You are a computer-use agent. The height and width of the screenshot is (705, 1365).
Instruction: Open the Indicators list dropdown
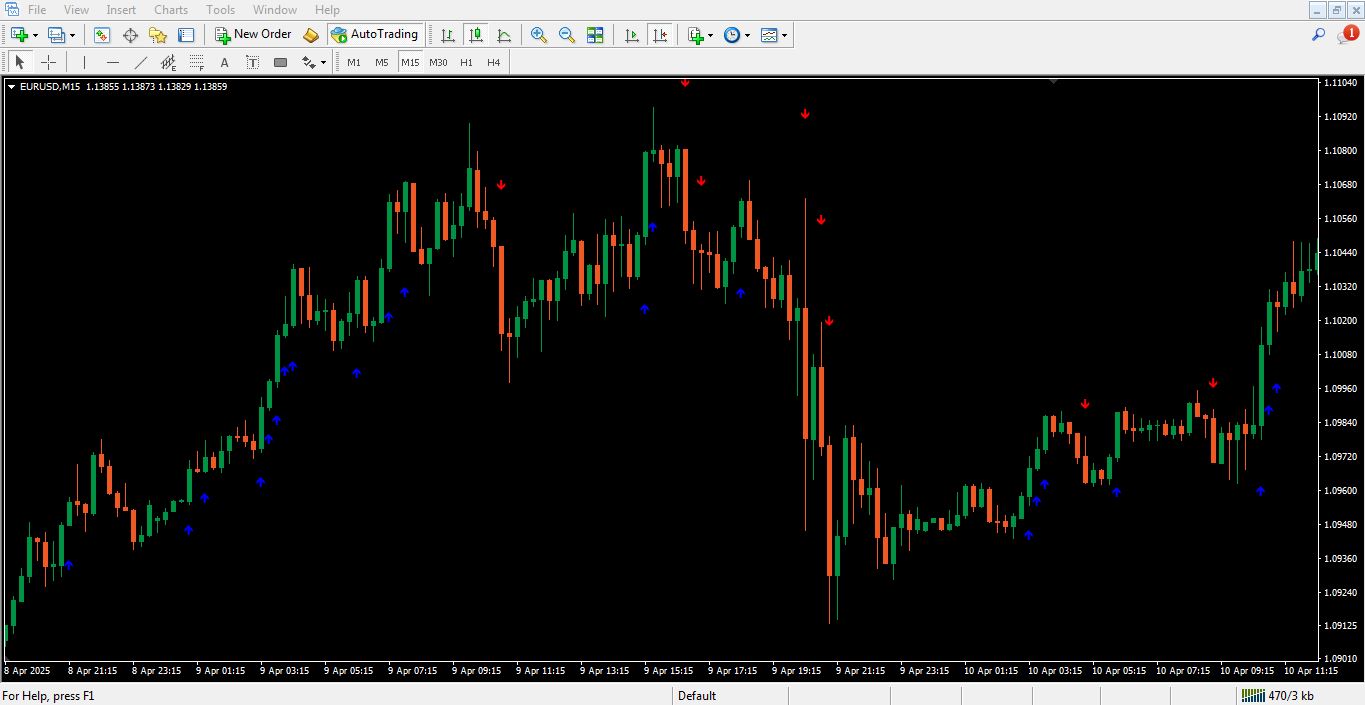click(x=710, y=35)
